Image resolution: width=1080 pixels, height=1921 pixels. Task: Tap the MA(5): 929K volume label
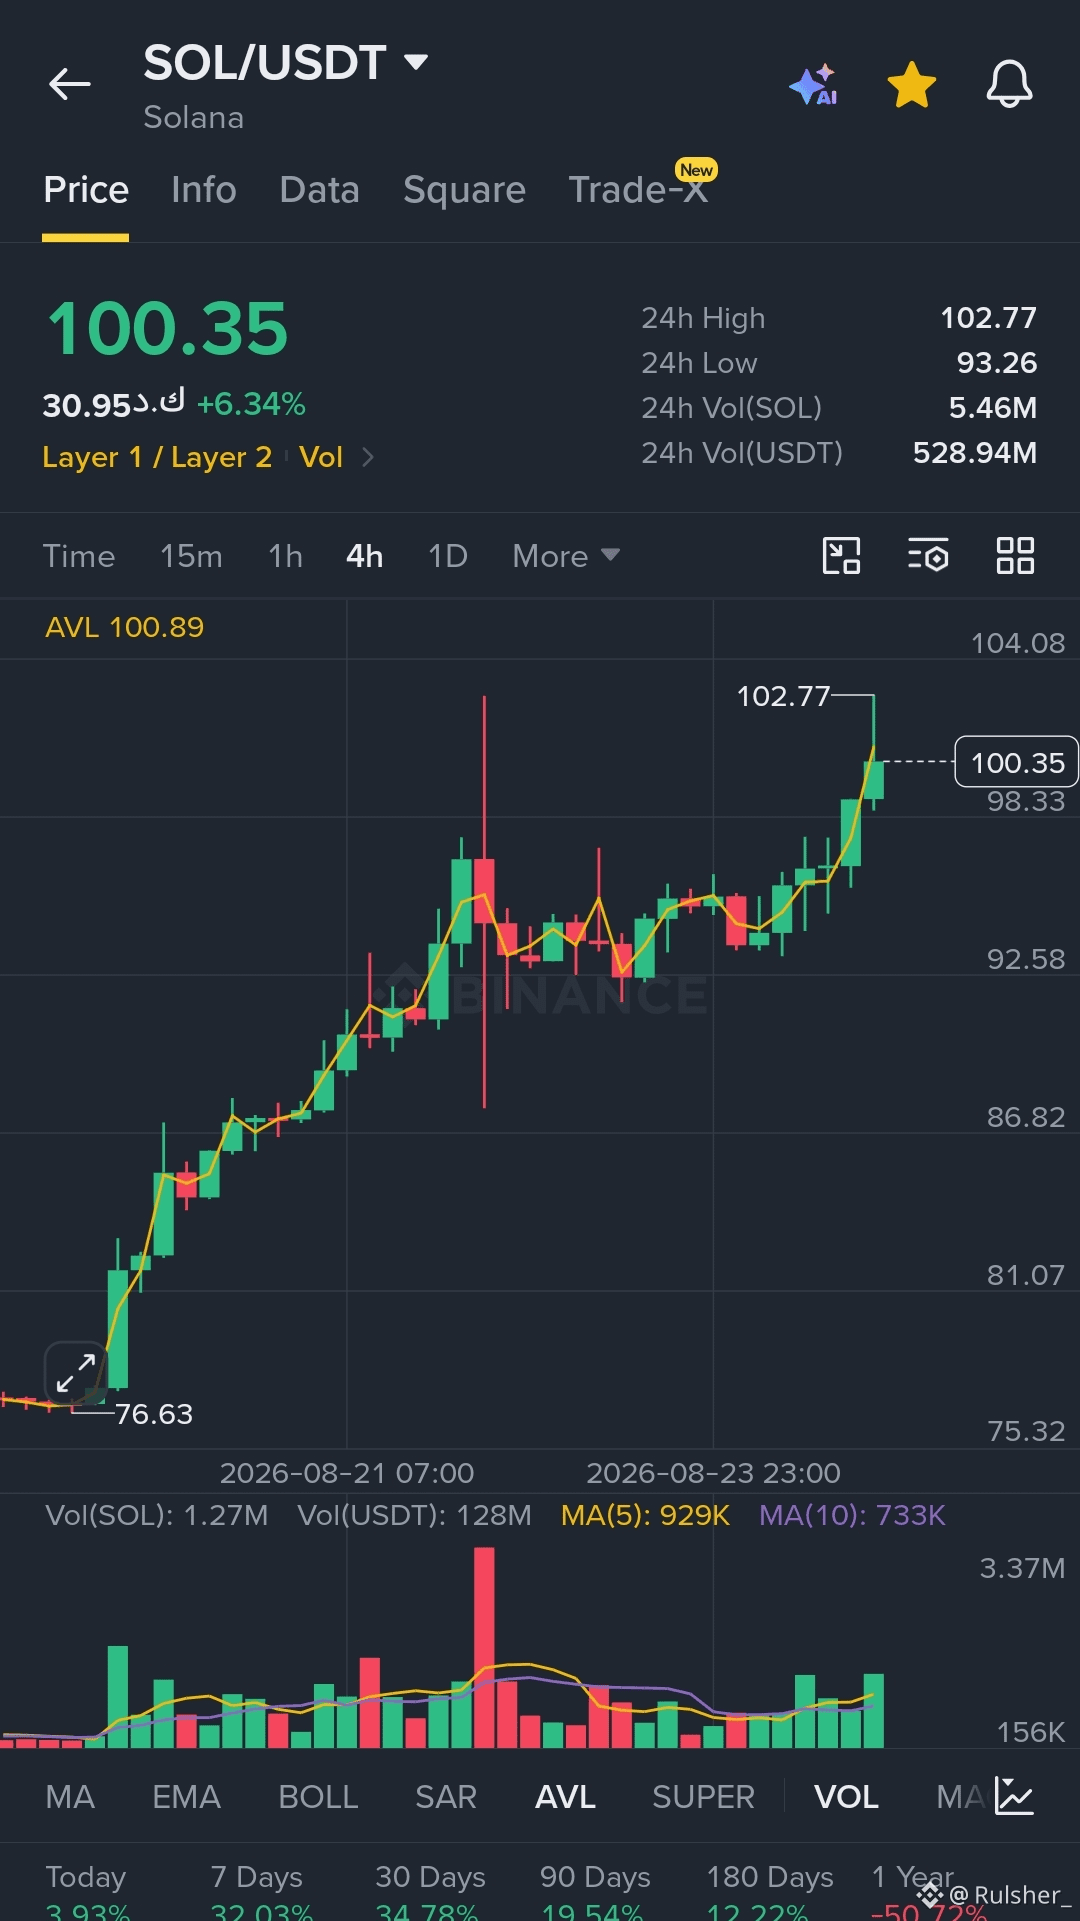pos(645,1515)
